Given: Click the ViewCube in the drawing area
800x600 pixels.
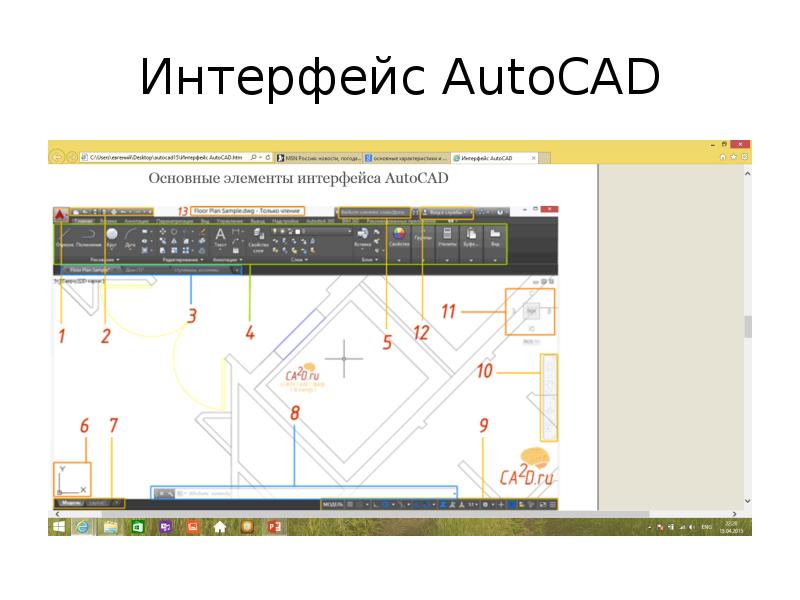Looking at the screenshot, I should tap(531, 311).
